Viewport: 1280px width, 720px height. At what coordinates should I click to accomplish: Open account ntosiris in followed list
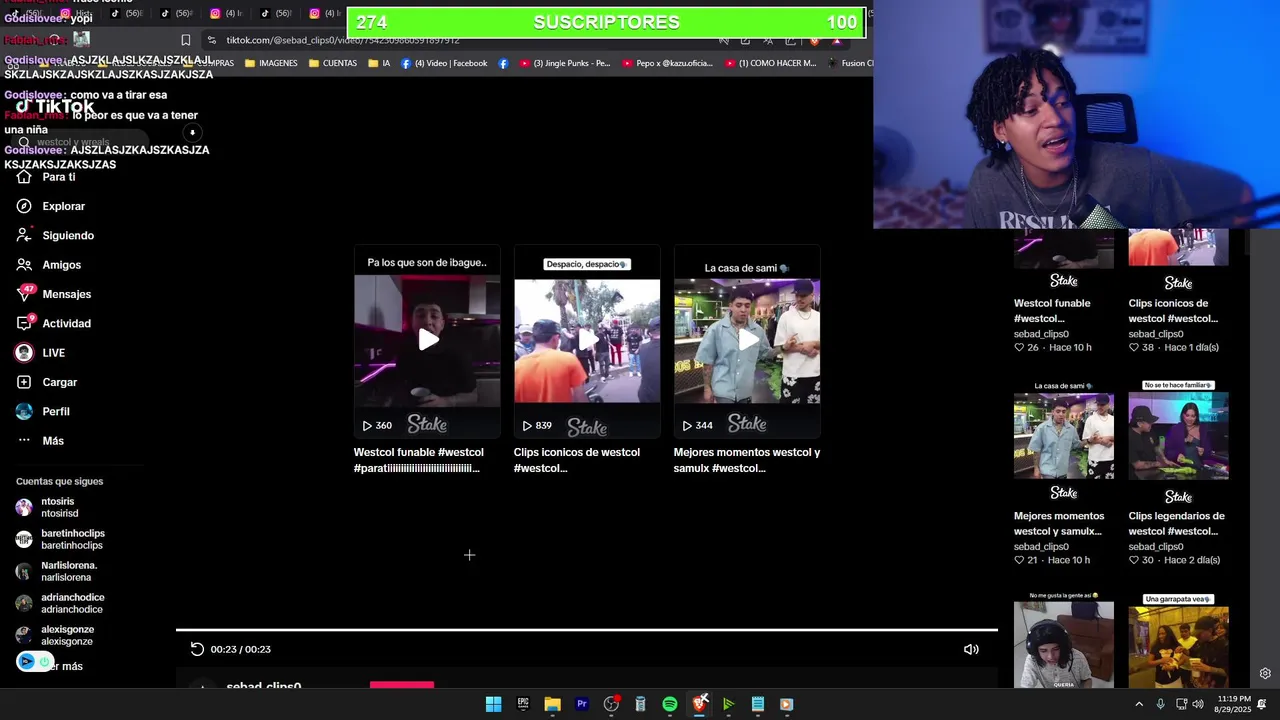[60, 507]
